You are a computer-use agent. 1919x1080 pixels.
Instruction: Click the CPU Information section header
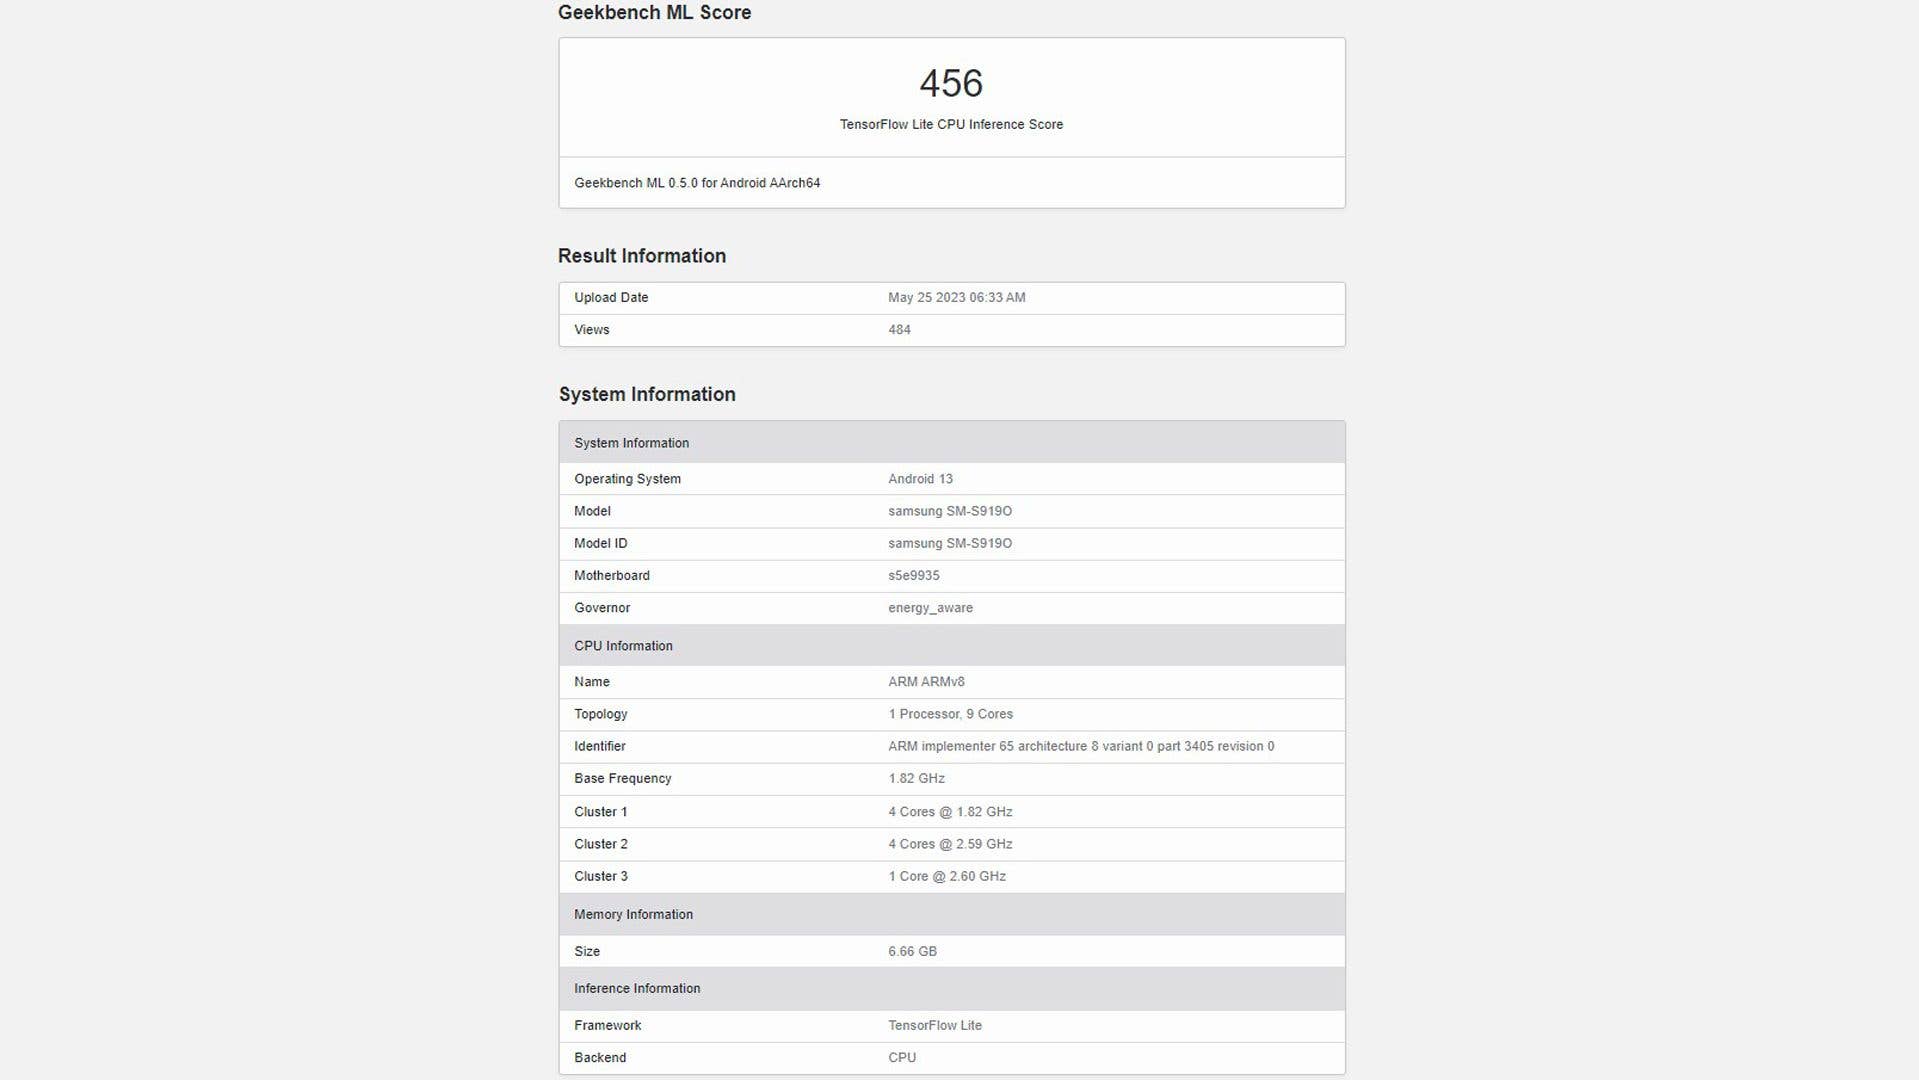[x=623, y=645]
